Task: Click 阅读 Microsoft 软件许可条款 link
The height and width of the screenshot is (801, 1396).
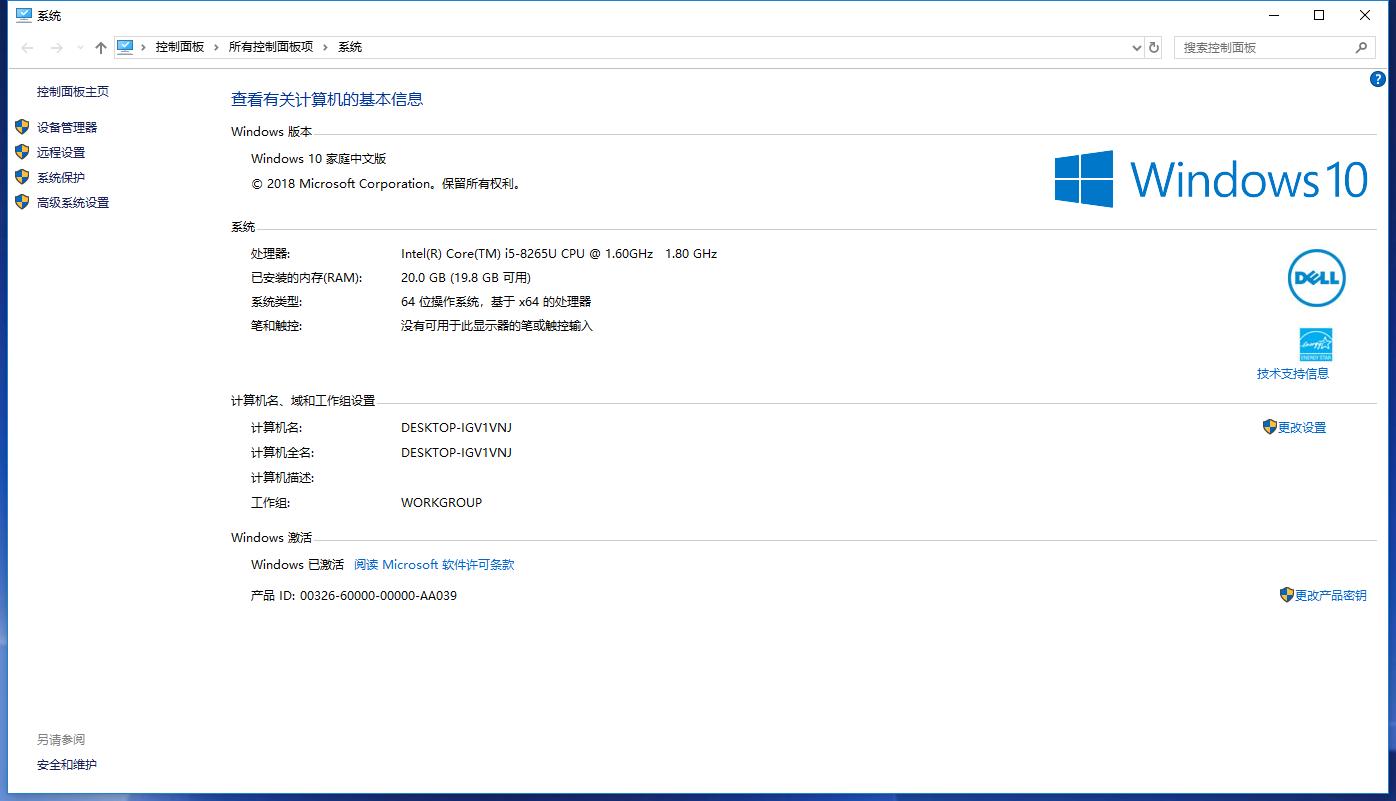Action: pos(434,564)
